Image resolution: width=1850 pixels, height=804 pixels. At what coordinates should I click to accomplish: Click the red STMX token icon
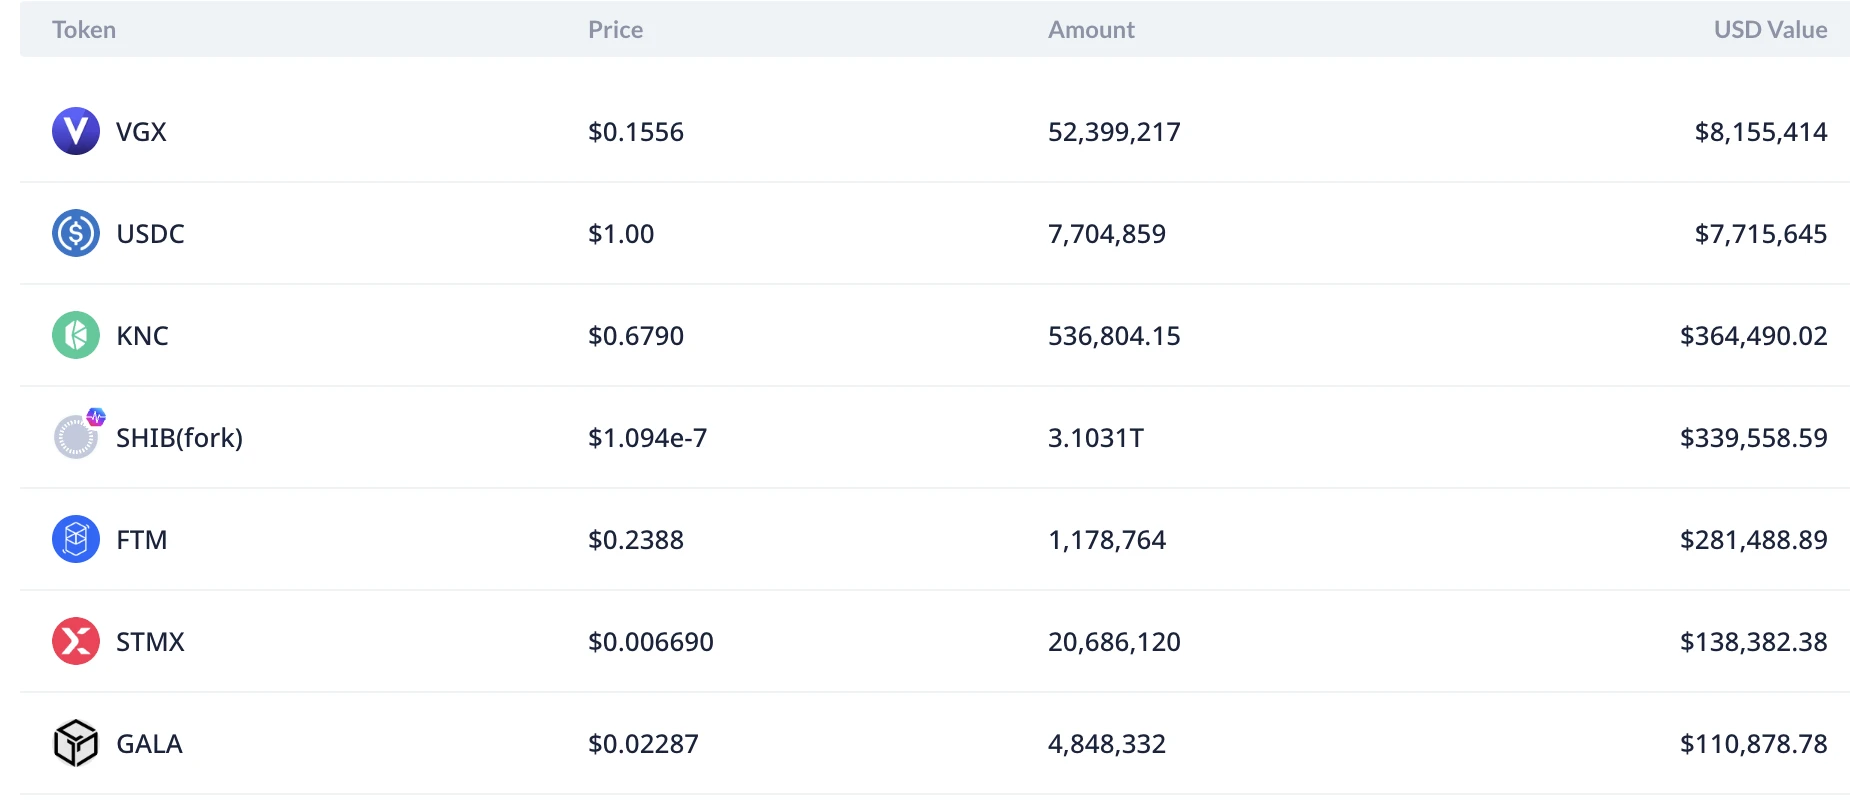click(76, 641)
